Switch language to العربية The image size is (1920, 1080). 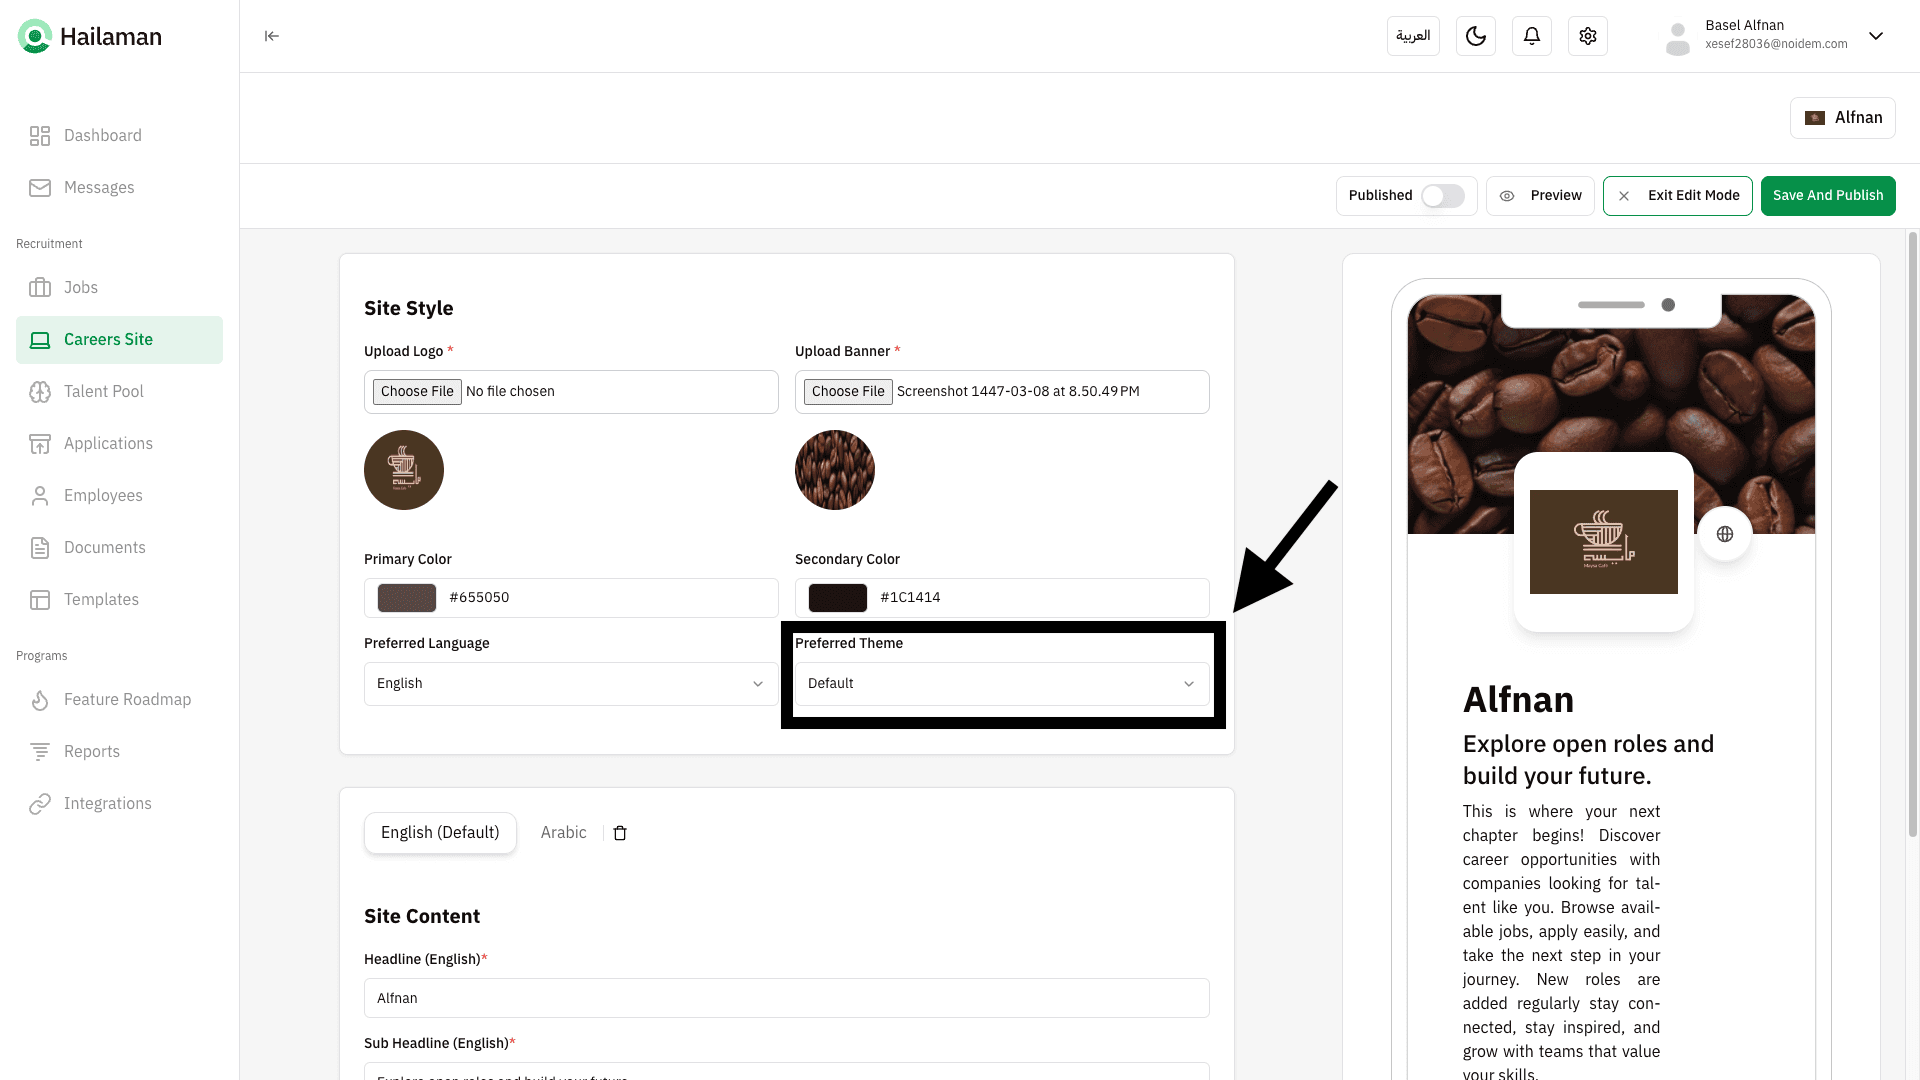point(1412,36)
